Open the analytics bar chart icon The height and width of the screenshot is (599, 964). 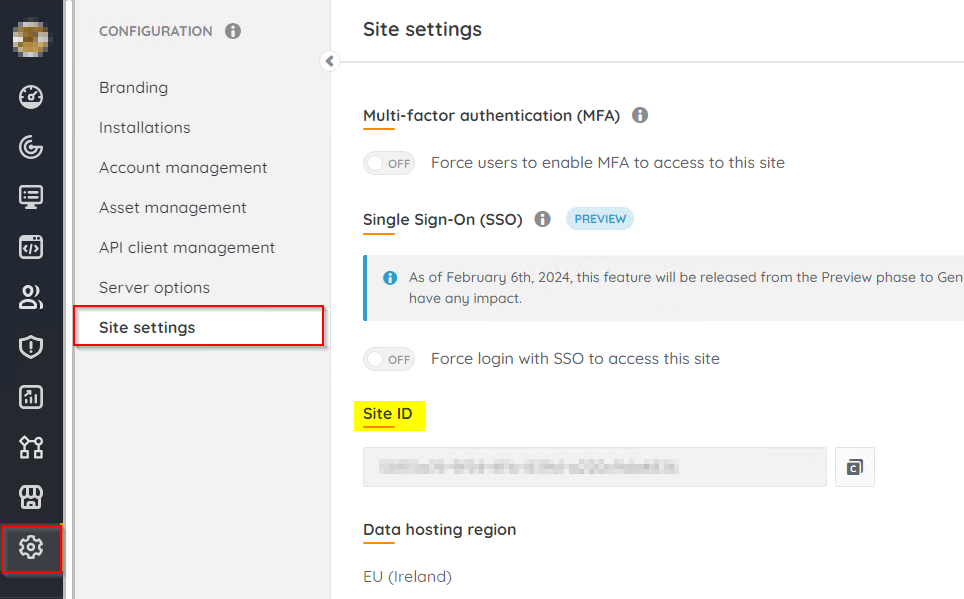(x=30, y=397)
